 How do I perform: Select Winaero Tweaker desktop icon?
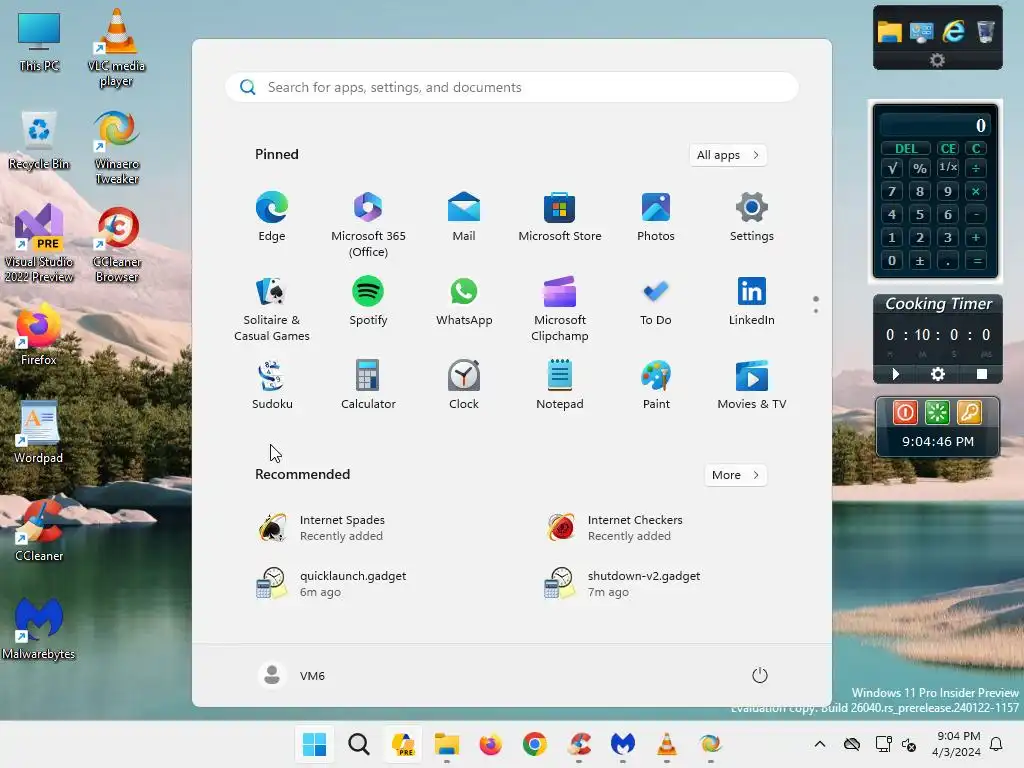point(116,148)
